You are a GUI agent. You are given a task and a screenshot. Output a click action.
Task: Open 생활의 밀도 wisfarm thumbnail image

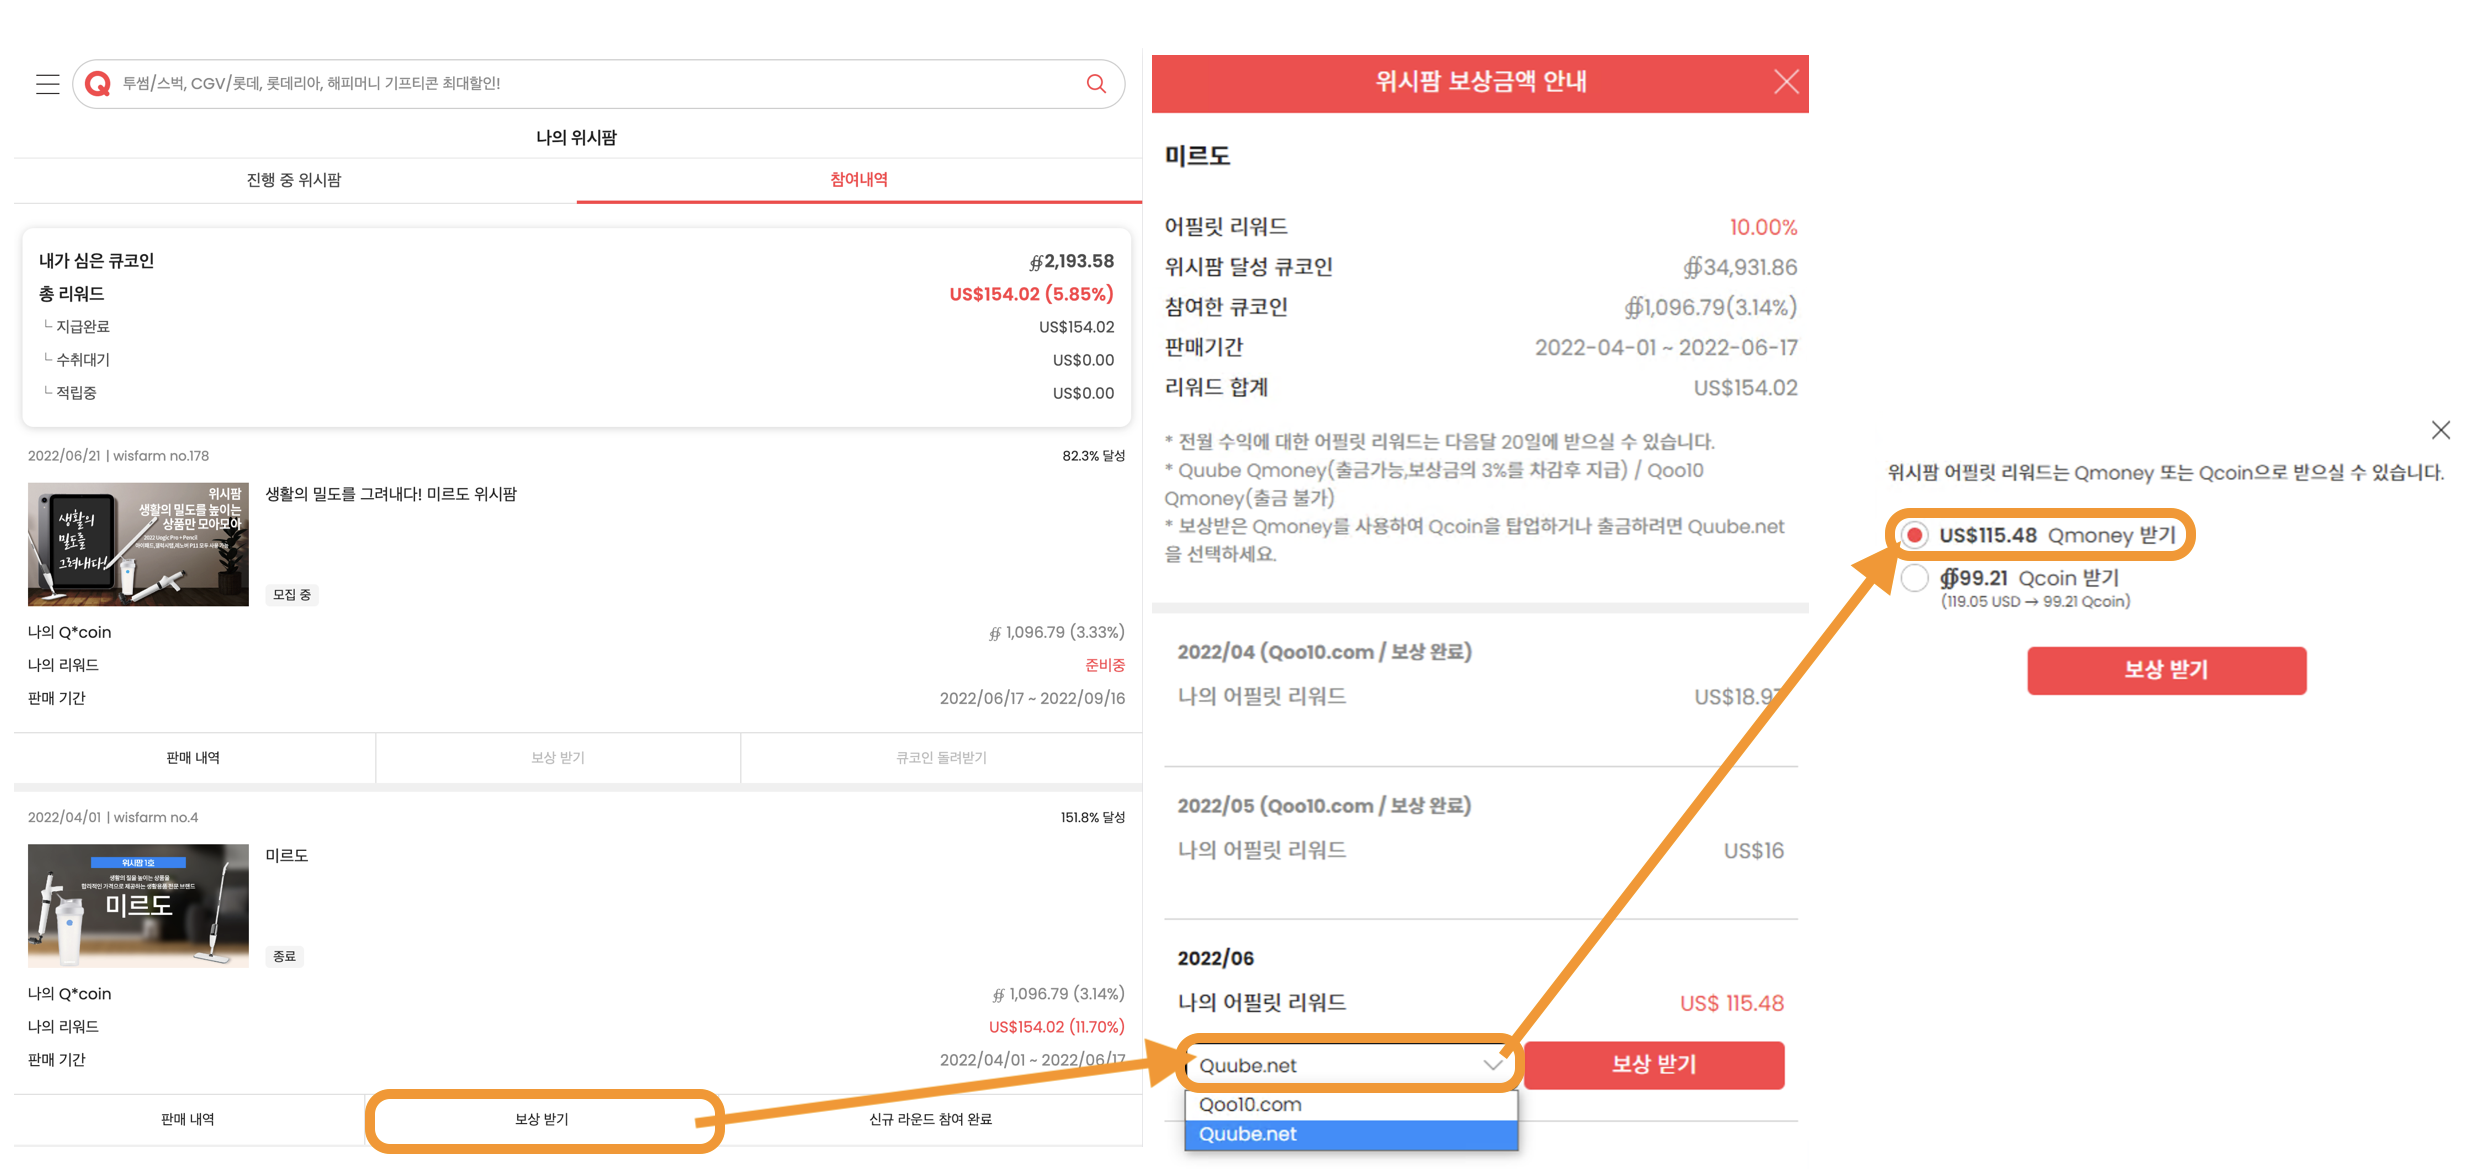click(x=138, y=545)
